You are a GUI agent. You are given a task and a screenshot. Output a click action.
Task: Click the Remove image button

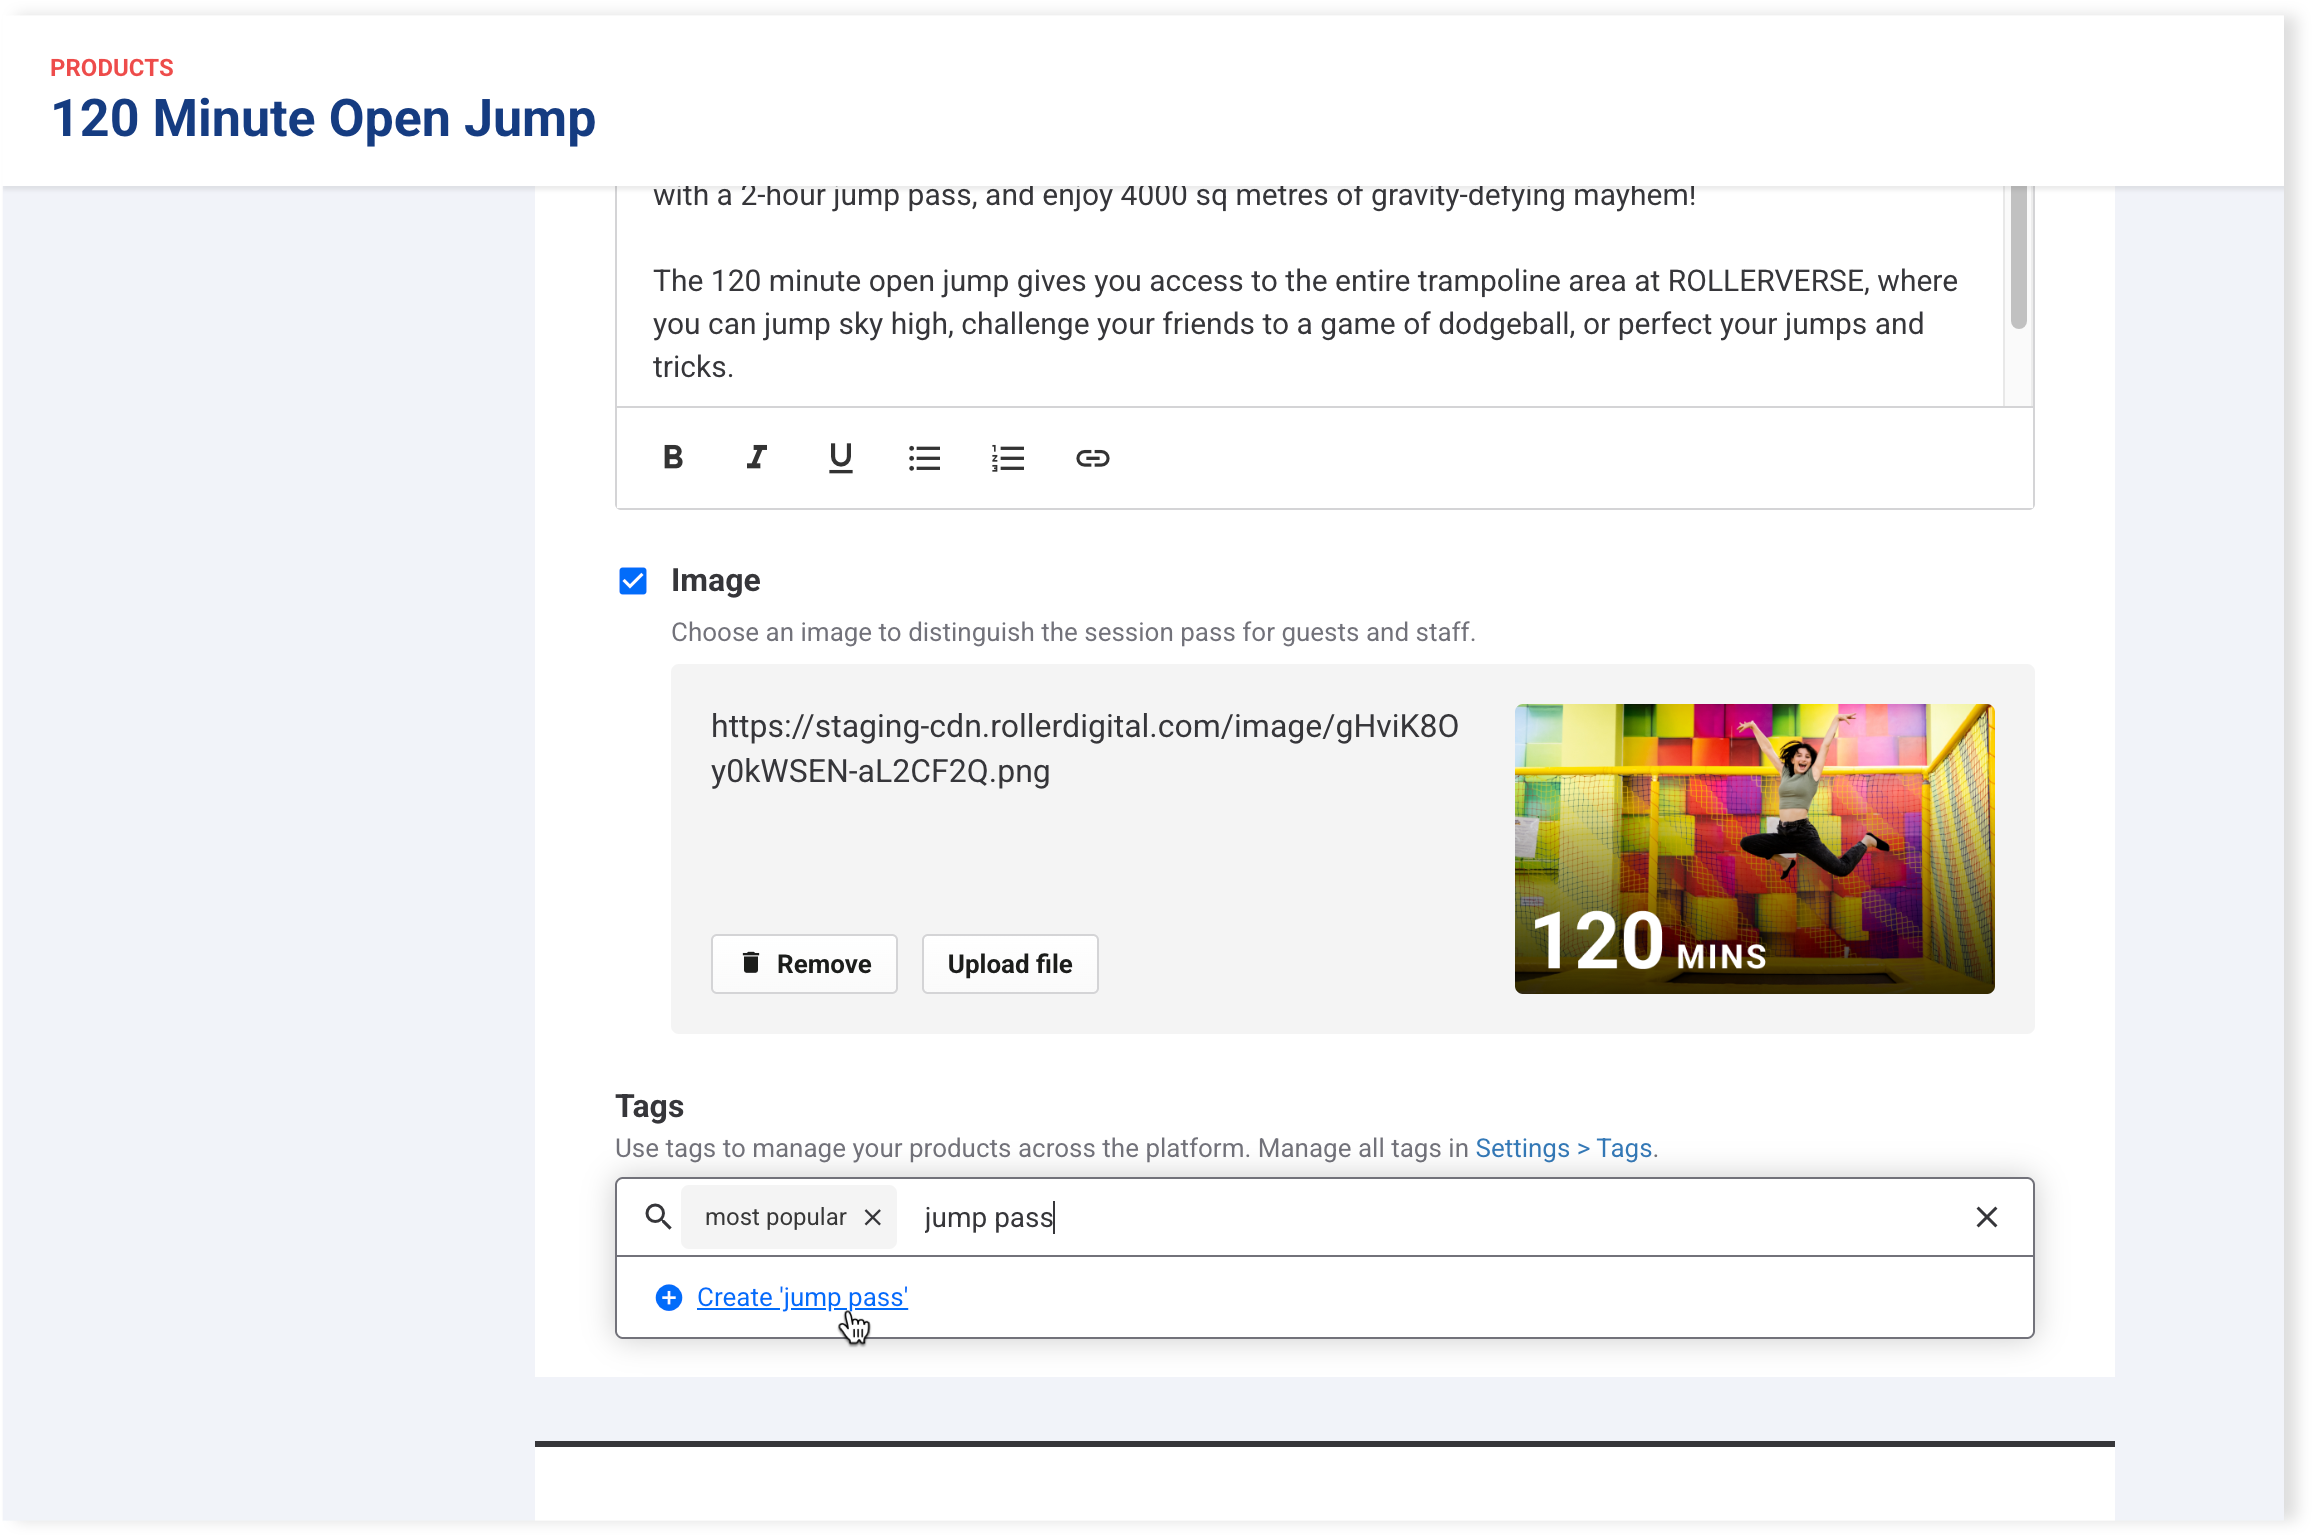(x=804, y=964)
